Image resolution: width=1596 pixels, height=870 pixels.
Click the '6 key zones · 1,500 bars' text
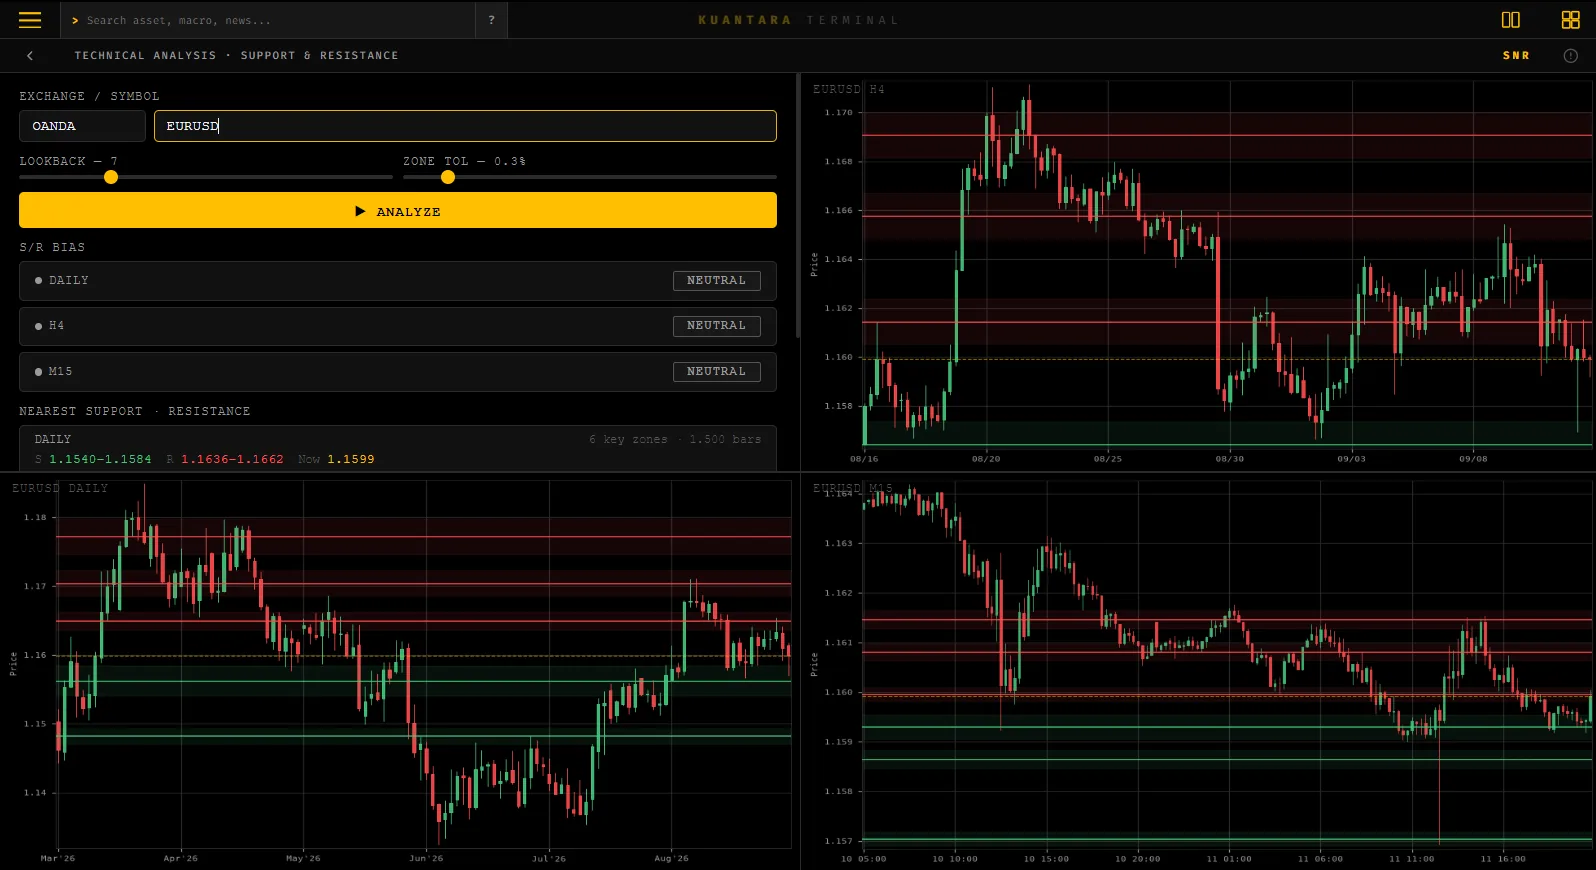pos(675,439)
